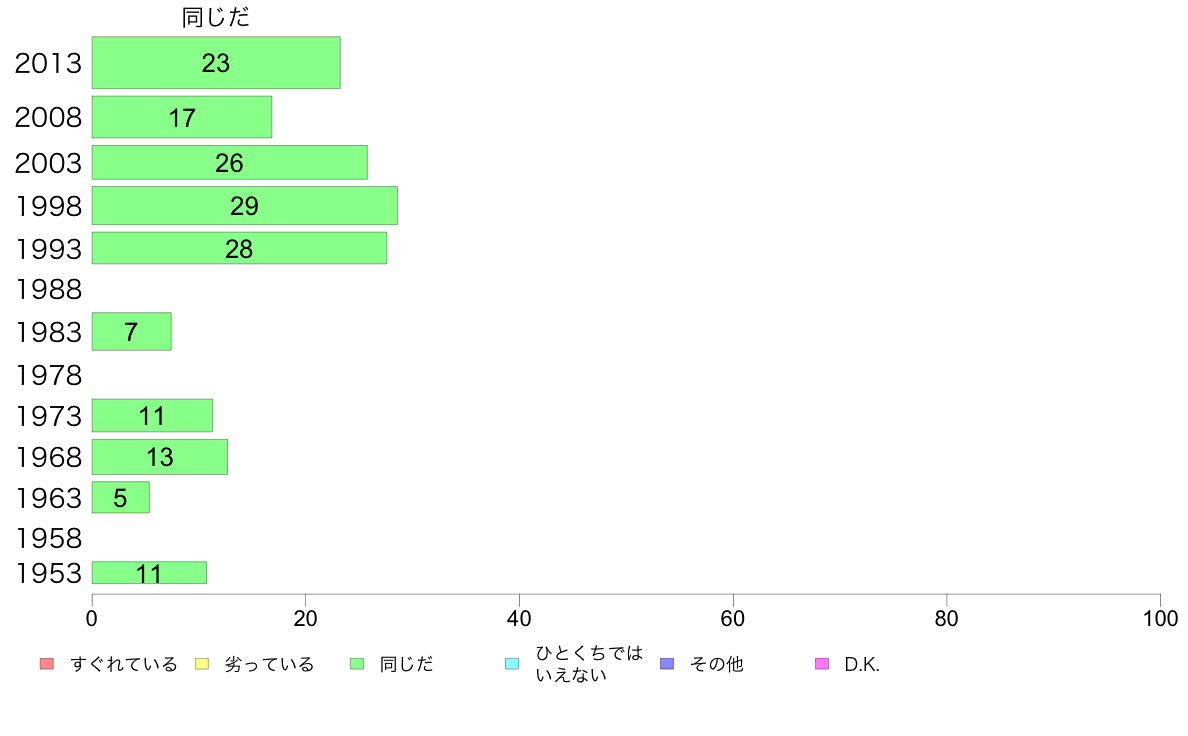Select the 2008 bar showing 17
Screen dimensions: 1188x736
pyautogui.click(x=182, y=117)
